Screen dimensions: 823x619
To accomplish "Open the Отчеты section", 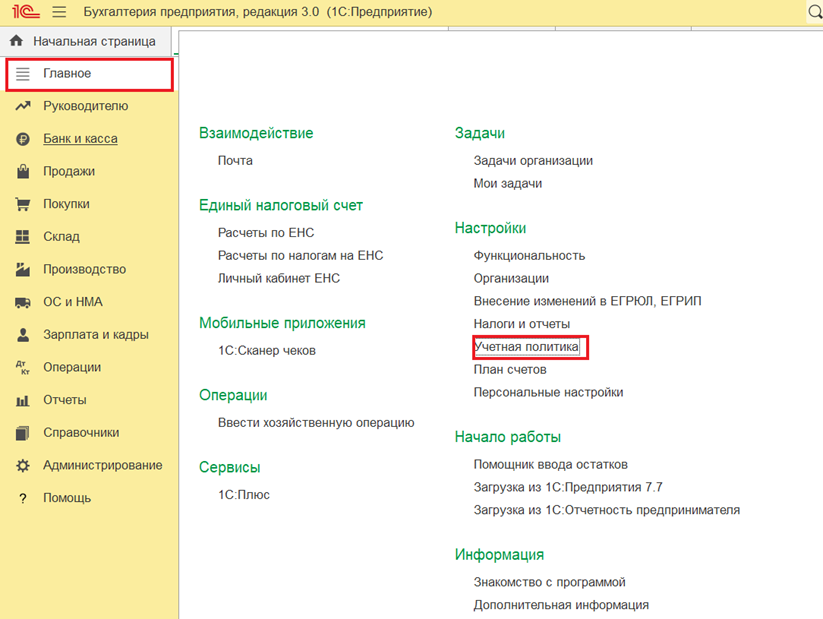I will coord(65,400).
